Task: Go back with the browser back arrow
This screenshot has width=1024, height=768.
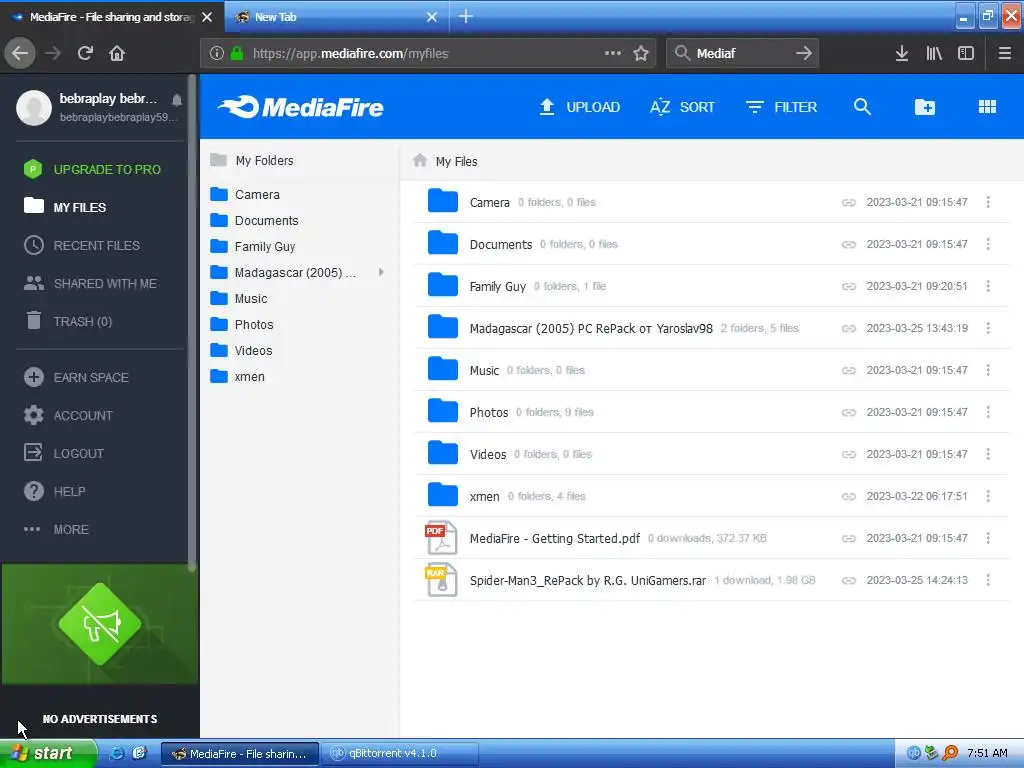Action: coord(20,53)
